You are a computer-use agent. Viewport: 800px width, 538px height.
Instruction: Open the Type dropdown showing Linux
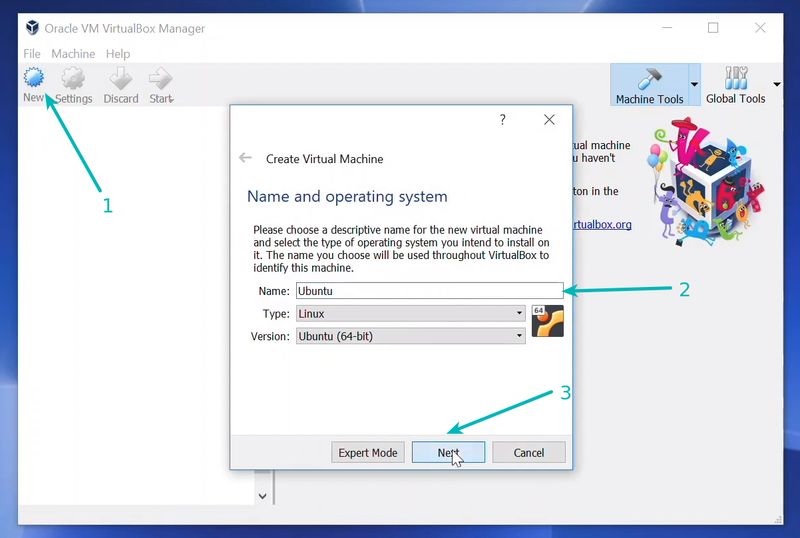click(x=411, y=313)
